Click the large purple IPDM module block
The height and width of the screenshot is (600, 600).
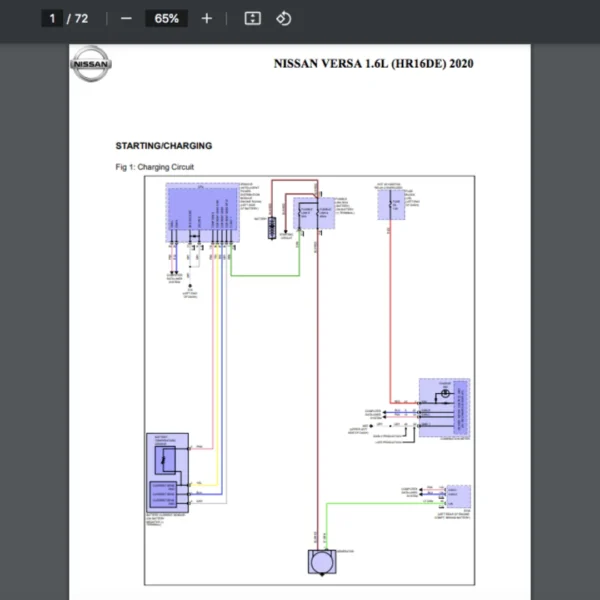(x=201, y=213)
